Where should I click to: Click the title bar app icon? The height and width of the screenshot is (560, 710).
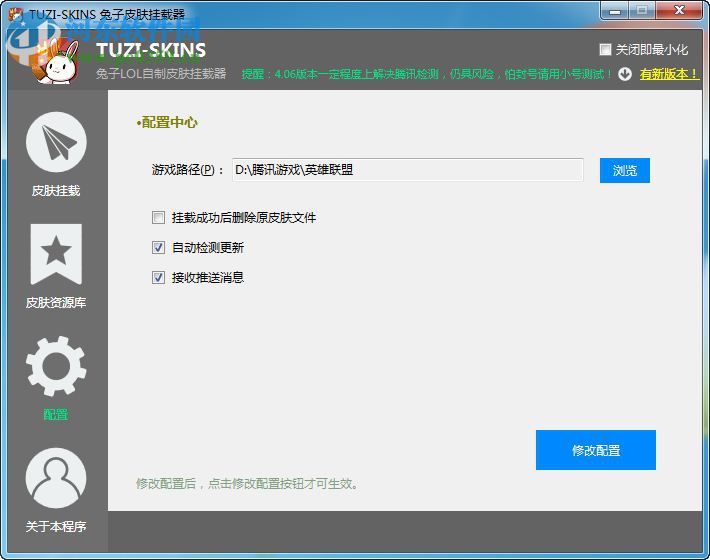coord(16,14)
